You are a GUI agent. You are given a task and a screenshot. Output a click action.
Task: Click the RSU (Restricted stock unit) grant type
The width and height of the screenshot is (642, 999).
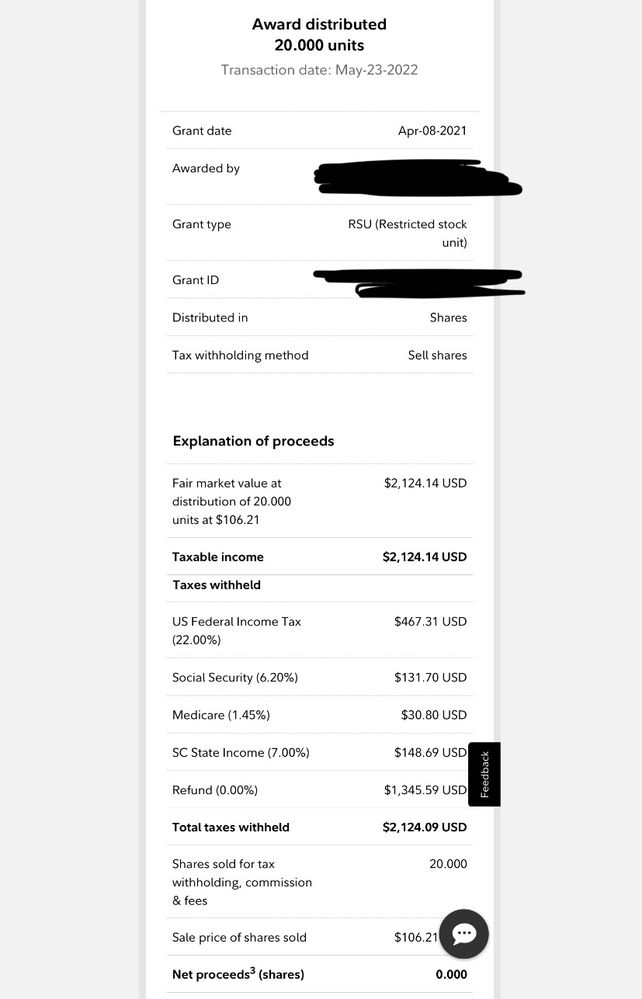coord(407,233)
